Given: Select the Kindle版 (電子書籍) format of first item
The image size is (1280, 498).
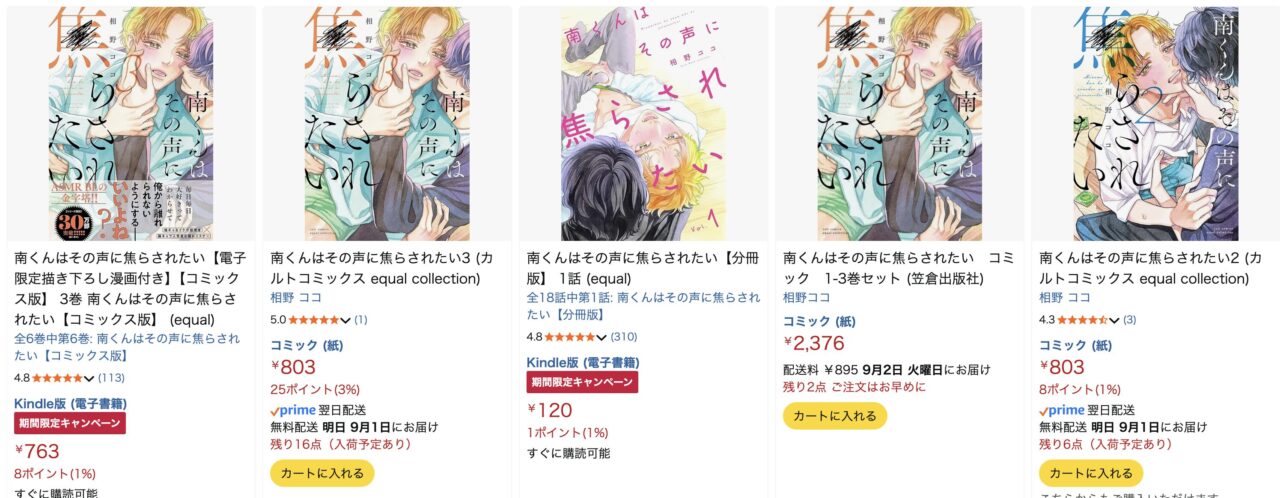Looking at the screenshot, I should [x=70, y=403].
